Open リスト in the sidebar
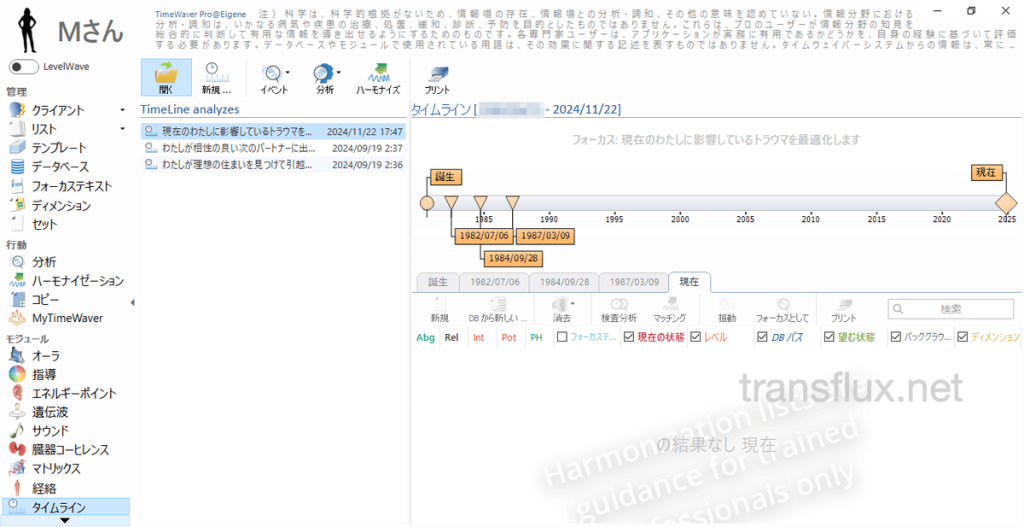This screenshot has height=527, width=1024. click(44, 129)
